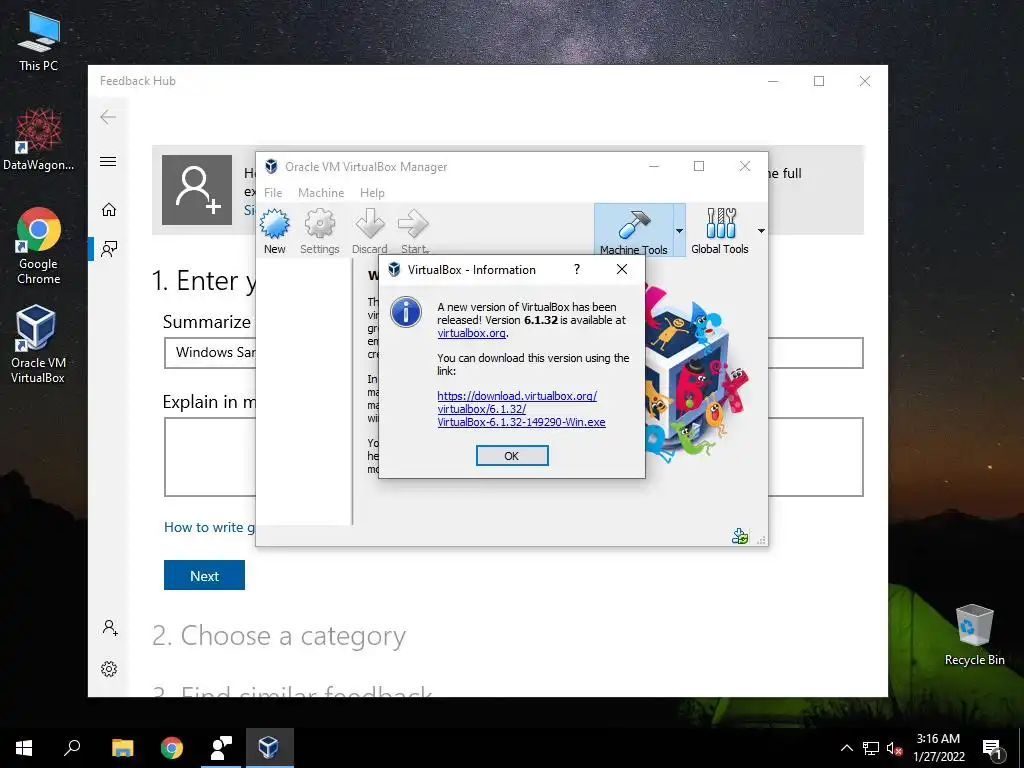Click the muted volume tray icon
Screen dimensions: 1024x768
(894, 748)
